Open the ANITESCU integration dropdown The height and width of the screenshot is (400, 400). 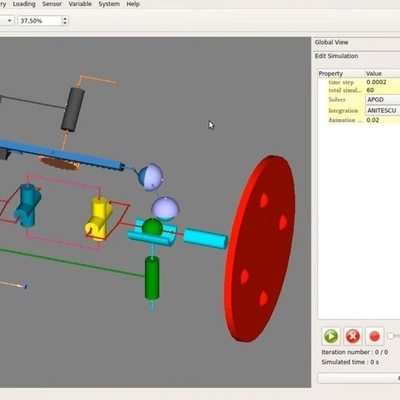pos(383,110)
